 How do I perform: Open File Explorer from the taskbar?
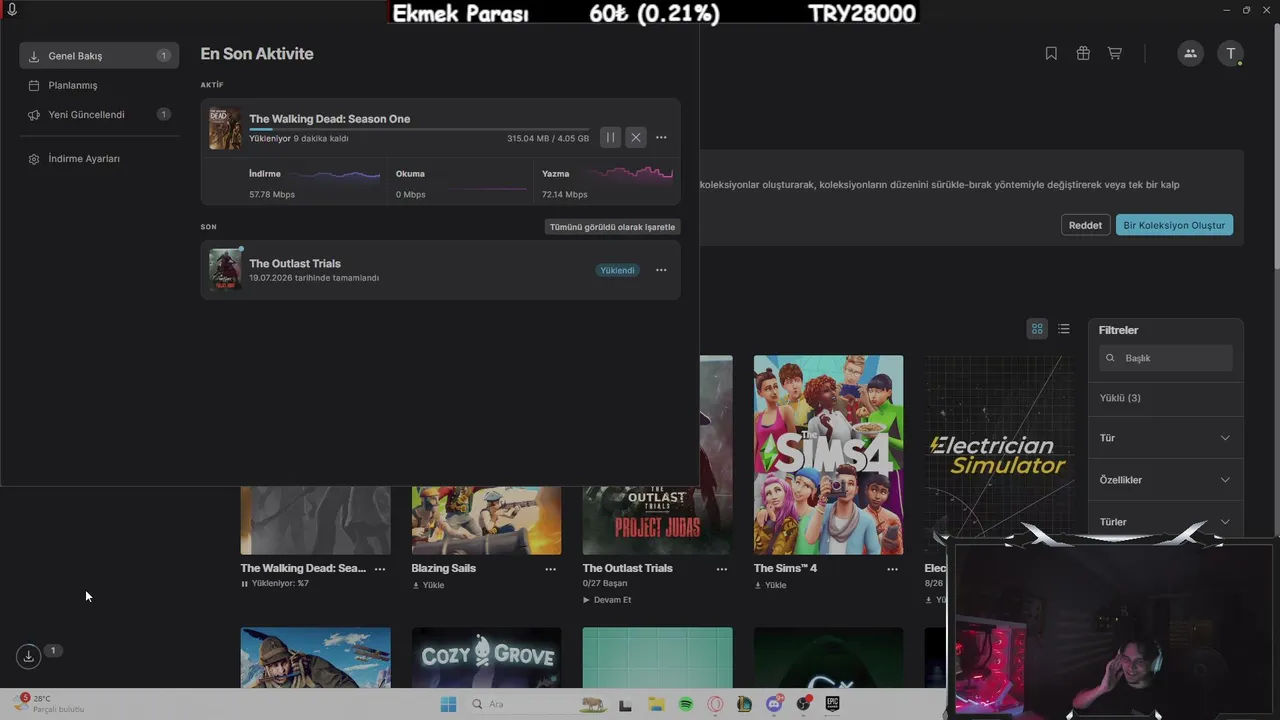click(x=656, y=704)
